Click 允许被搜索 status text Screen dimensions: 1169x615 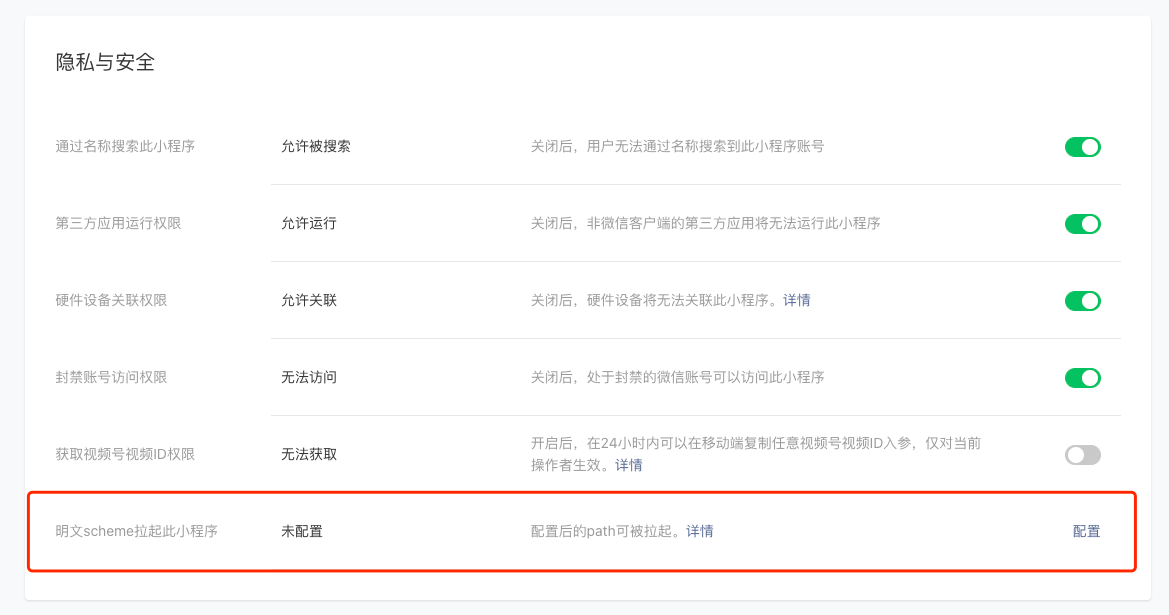tap(316, 146)
